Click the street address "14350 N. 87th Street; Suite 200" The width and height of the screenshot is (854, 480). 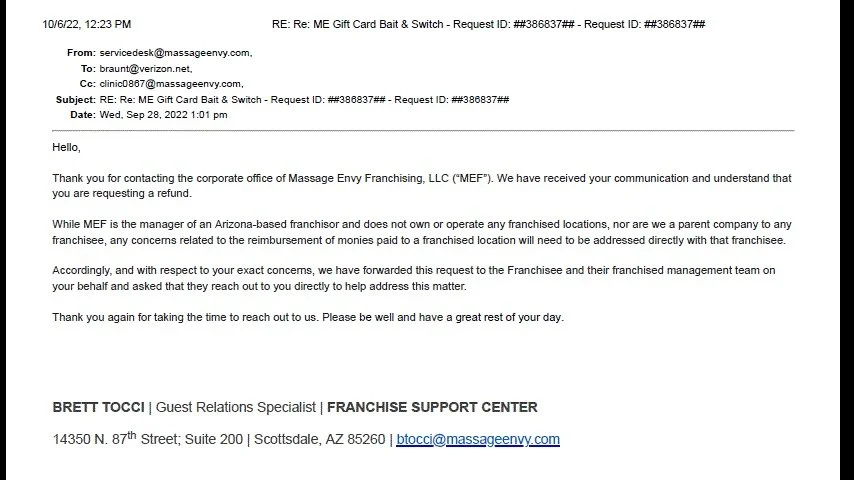pyautogui.click(x=149, y=439)
